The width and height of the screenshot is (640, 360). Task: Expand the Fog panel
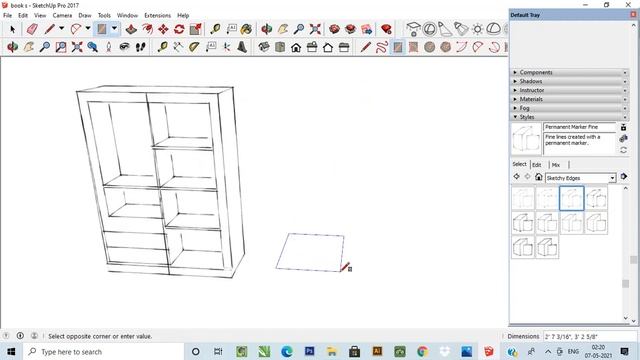570,108
